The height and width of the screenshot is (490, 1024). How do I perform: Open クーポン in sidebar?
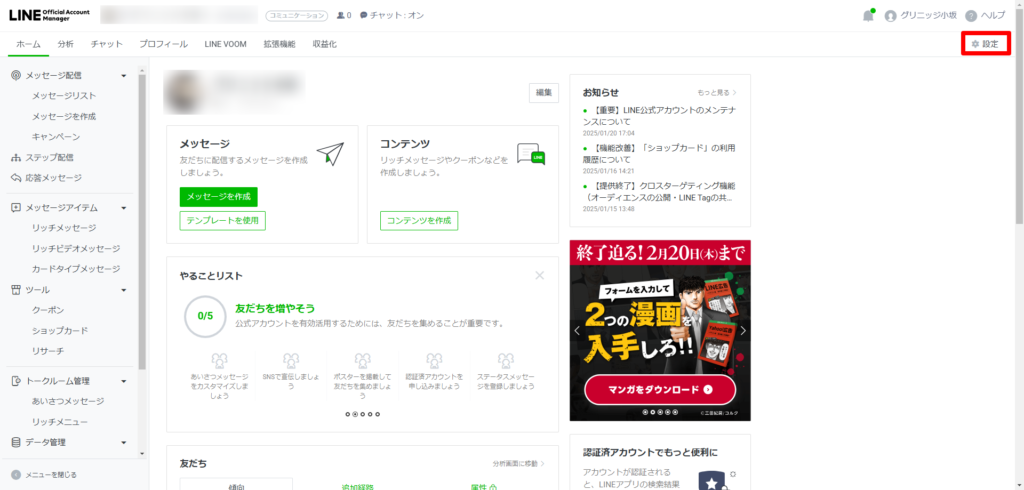[x=48, y=310]
